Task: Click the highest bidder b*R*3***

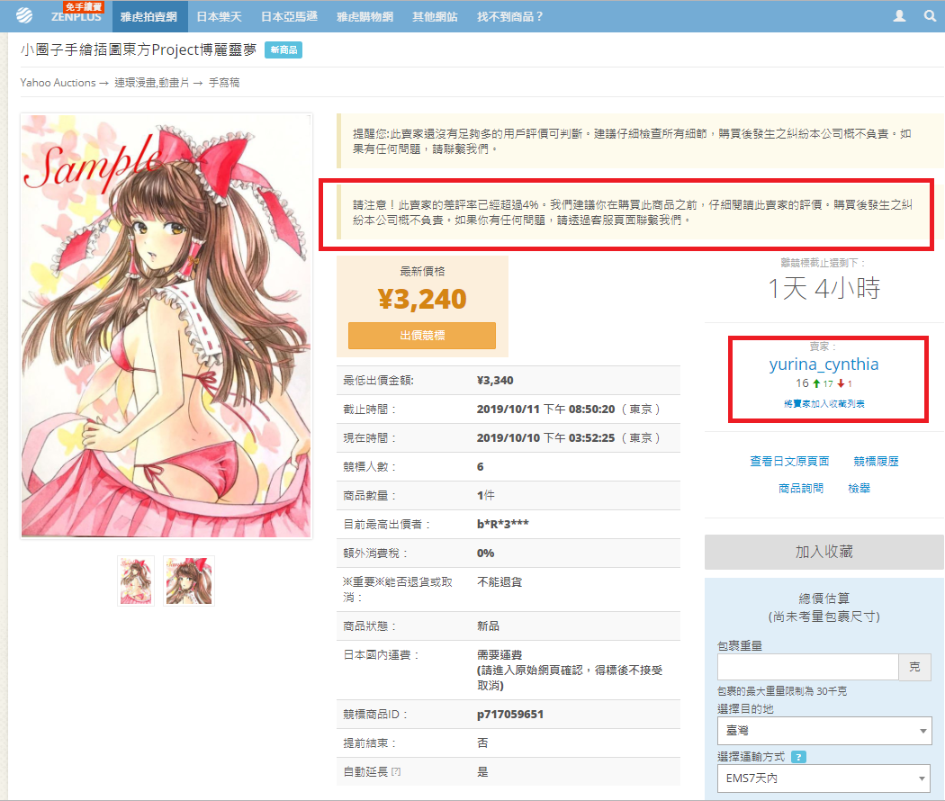Action: pos(503,524)
